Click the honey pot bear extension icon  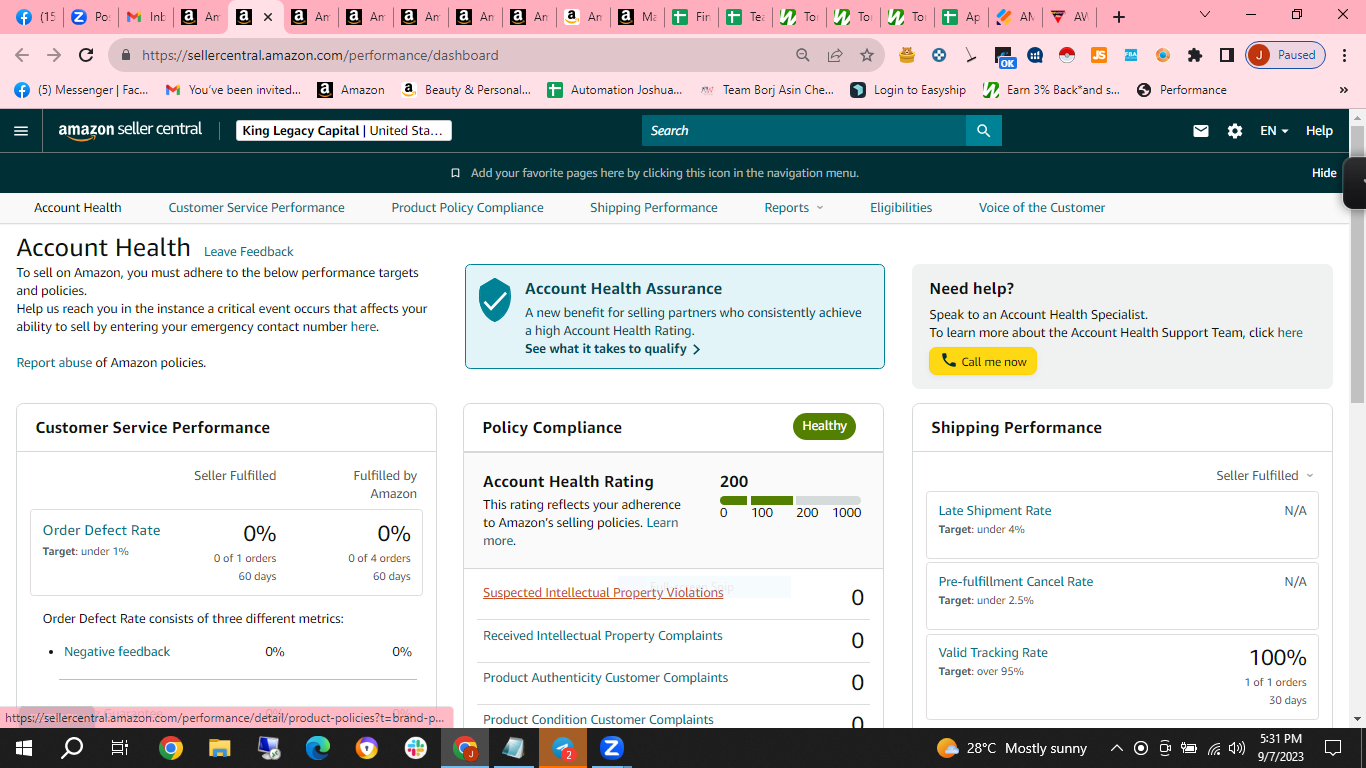click(x=907, y=55)
